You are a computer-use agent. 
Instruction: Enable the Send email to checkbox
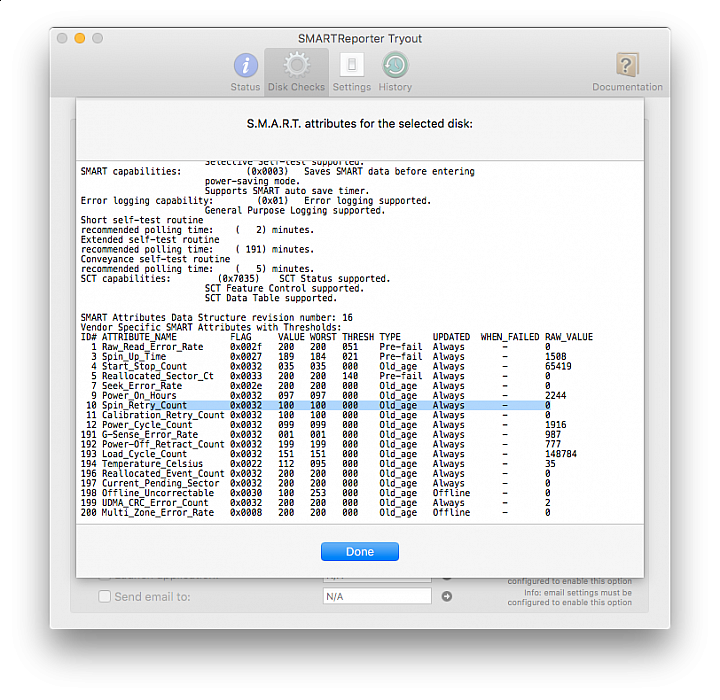104,596
